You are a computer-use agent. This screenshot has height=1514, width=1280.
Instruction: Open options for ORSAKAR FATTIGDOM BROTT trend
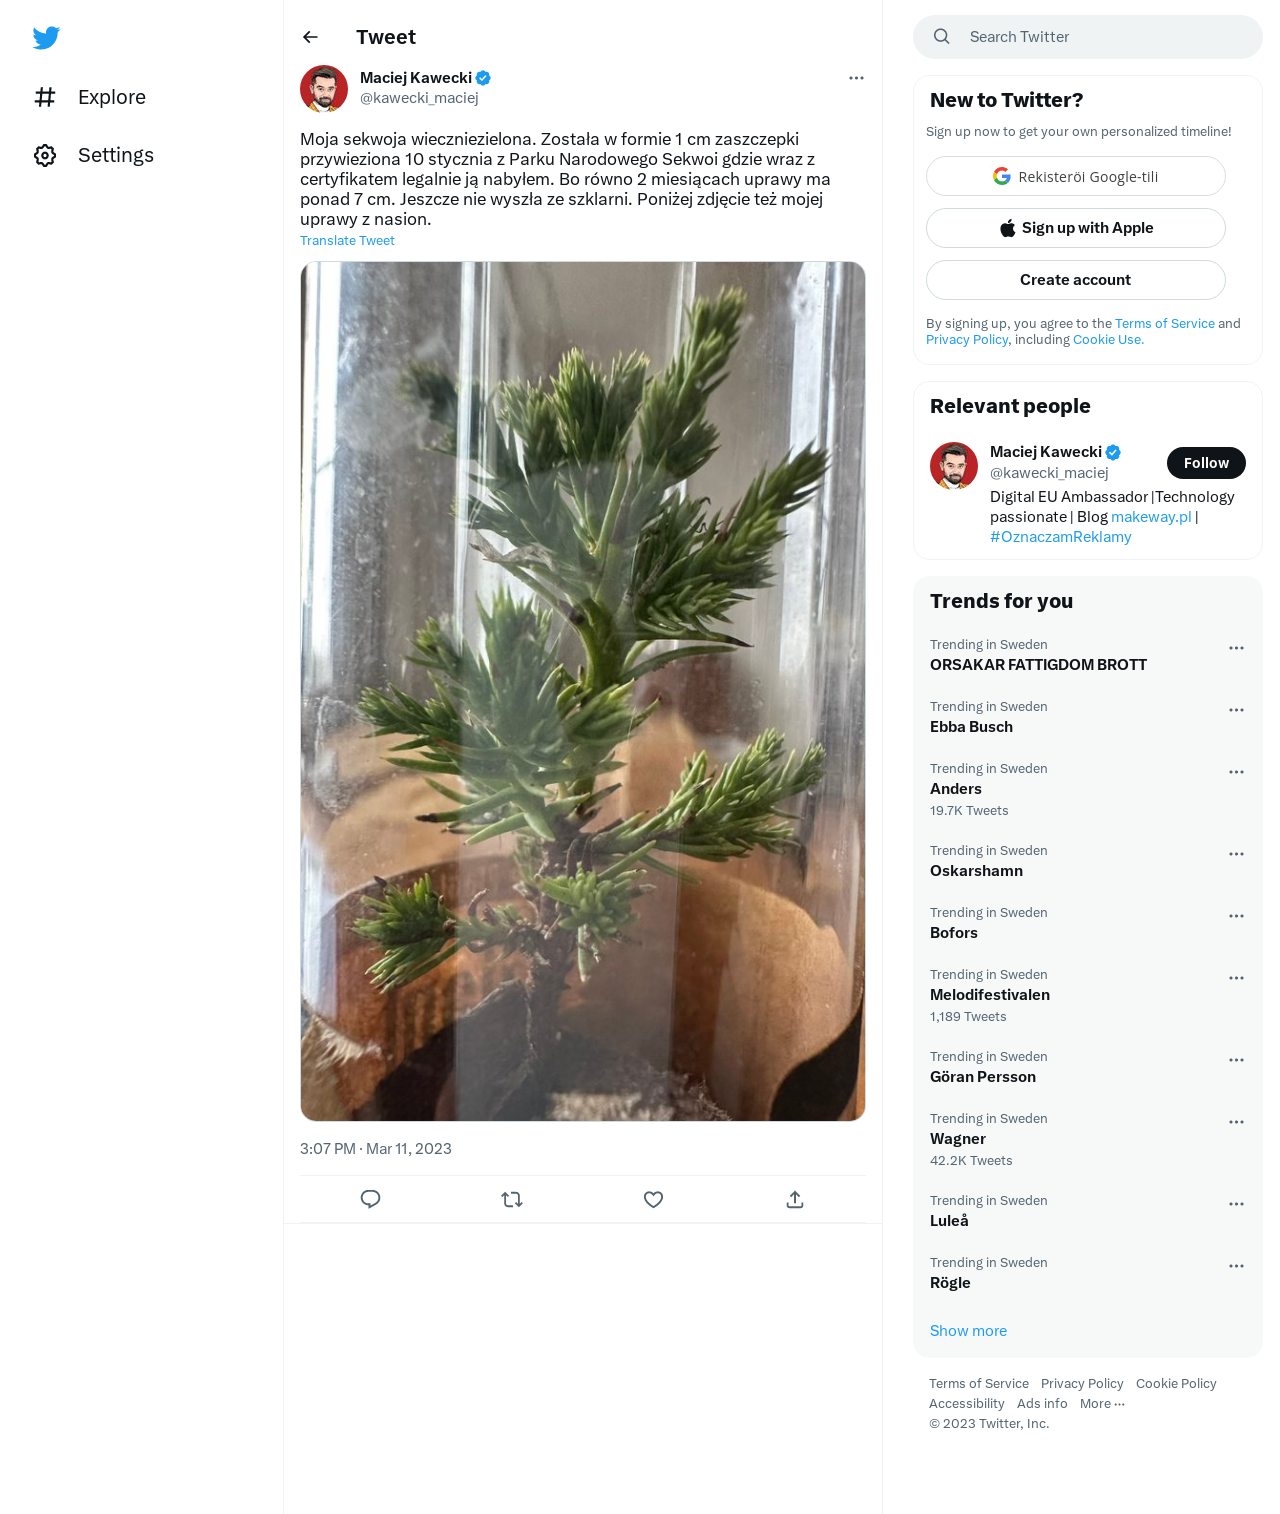click(x=1236, y=648)
